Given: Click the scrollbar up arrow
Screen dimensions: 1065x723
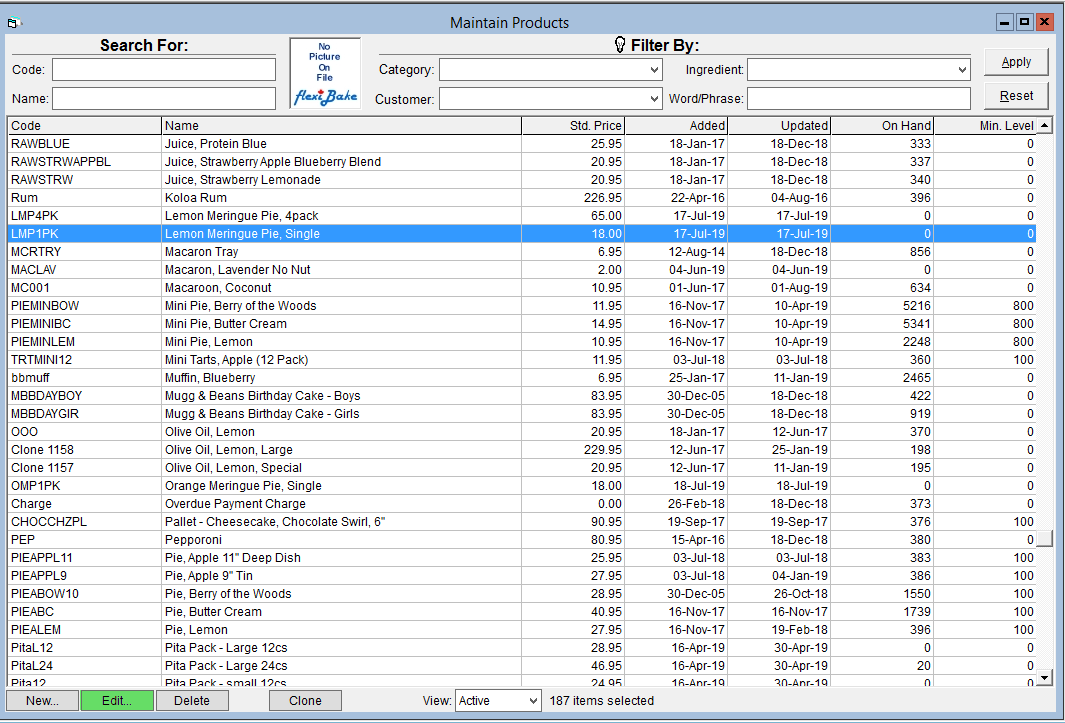Looking at the screenshot, I should pyautogui.click(x=1045, y=126).
